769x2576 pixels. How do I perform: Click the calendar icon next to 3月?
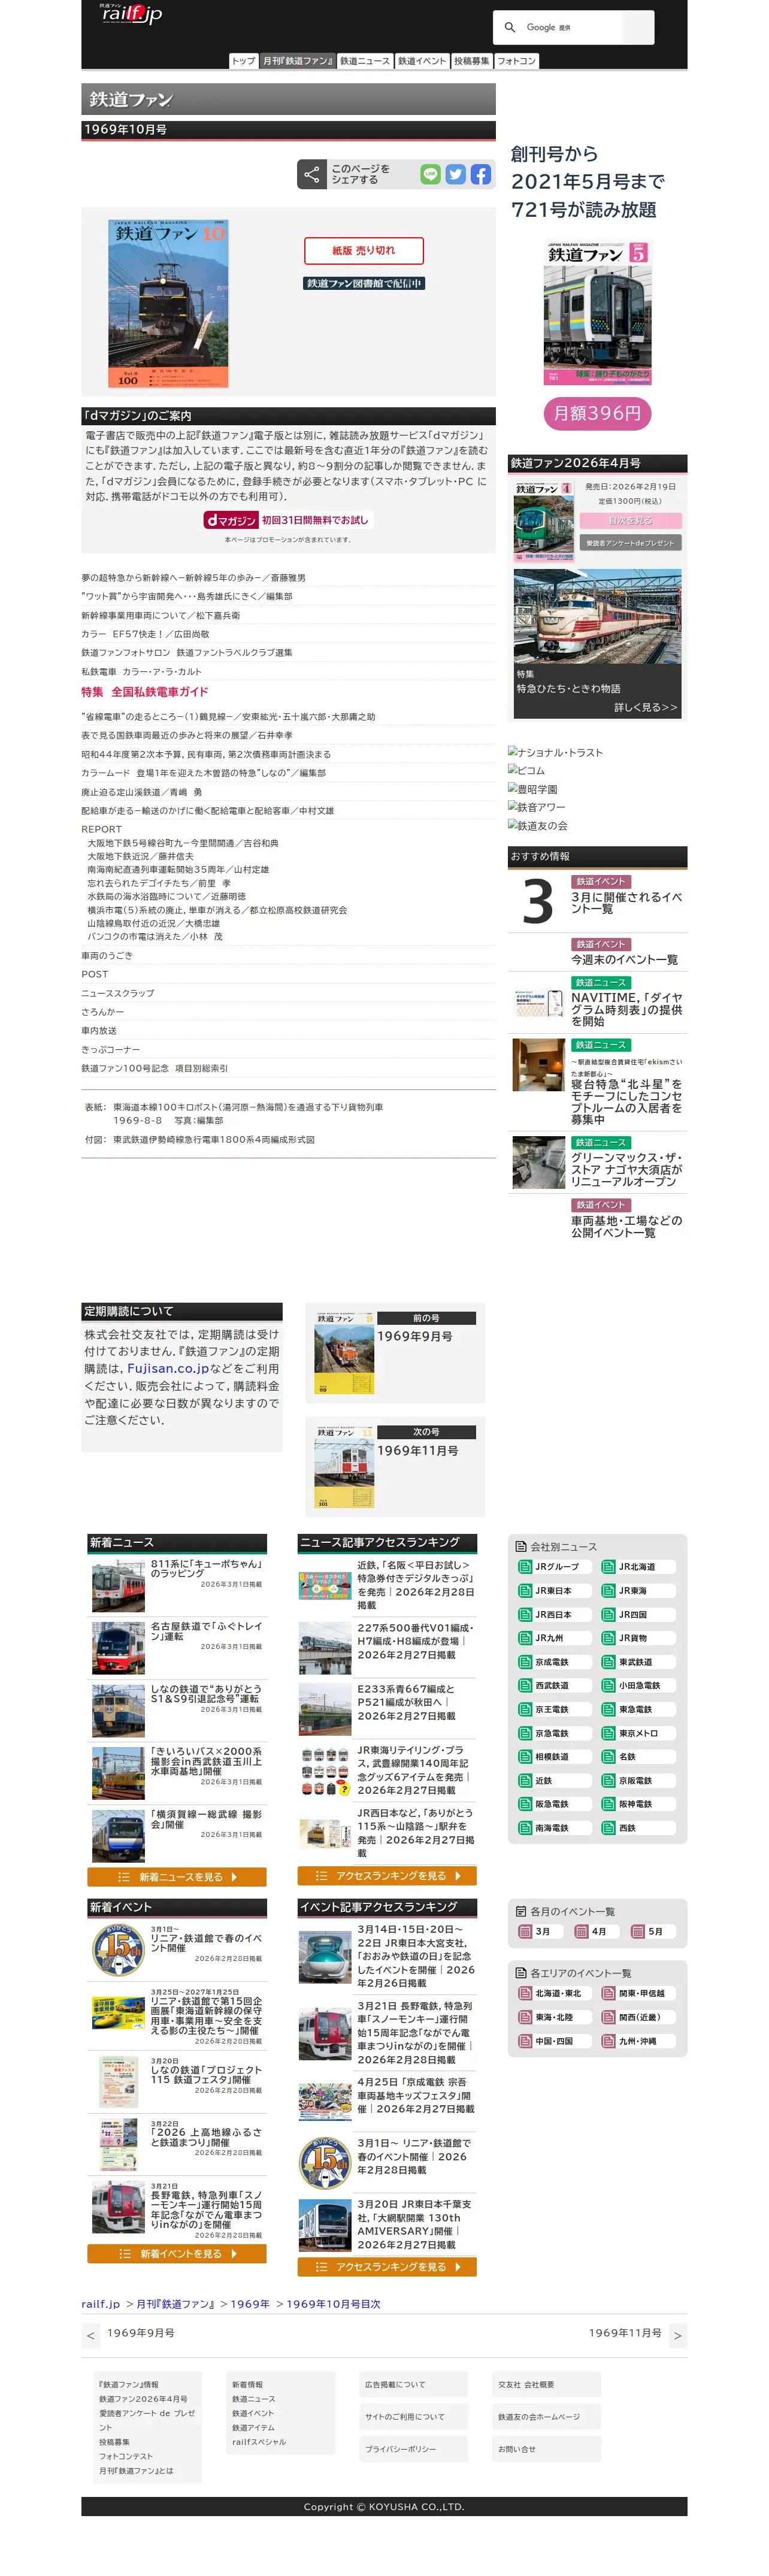(x=525, y=1932)
